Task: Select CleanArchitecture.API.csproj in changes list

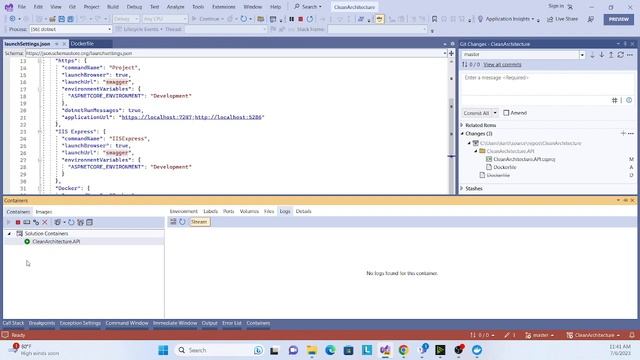Action: (x=524, y=159)
